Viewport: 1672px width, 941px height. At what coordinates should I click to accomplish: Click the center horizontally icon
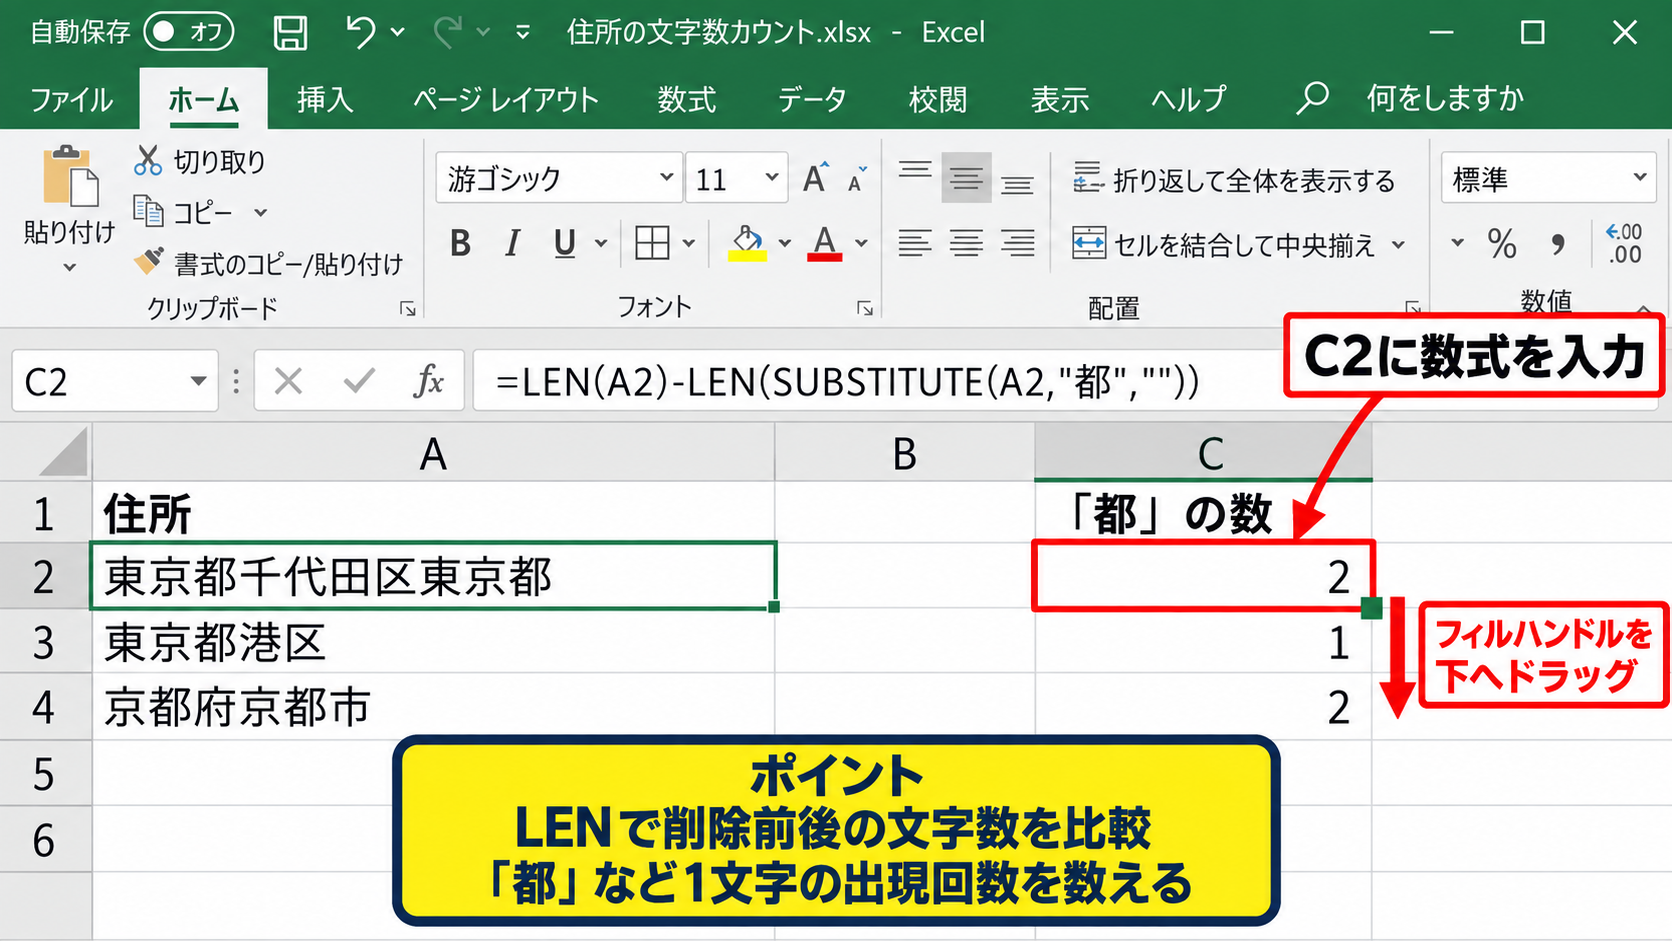tap(966, 243)
